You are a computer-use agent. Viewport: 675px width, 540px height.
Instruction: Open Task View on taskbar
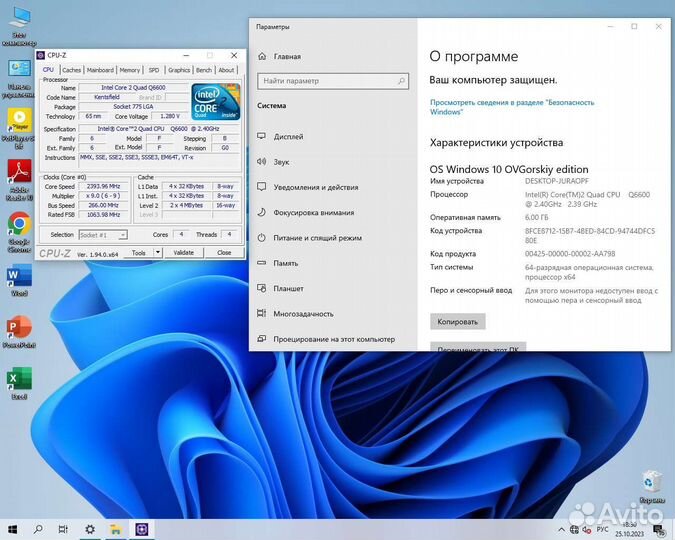(x=63, y=529)
